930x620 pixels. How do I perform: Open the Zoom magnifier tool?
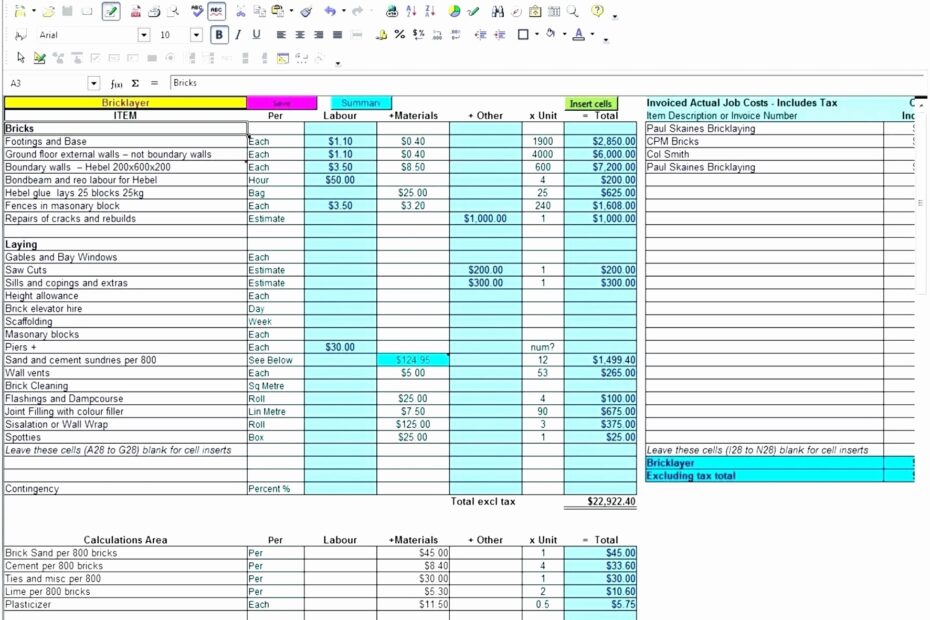[x=572, y=11]
